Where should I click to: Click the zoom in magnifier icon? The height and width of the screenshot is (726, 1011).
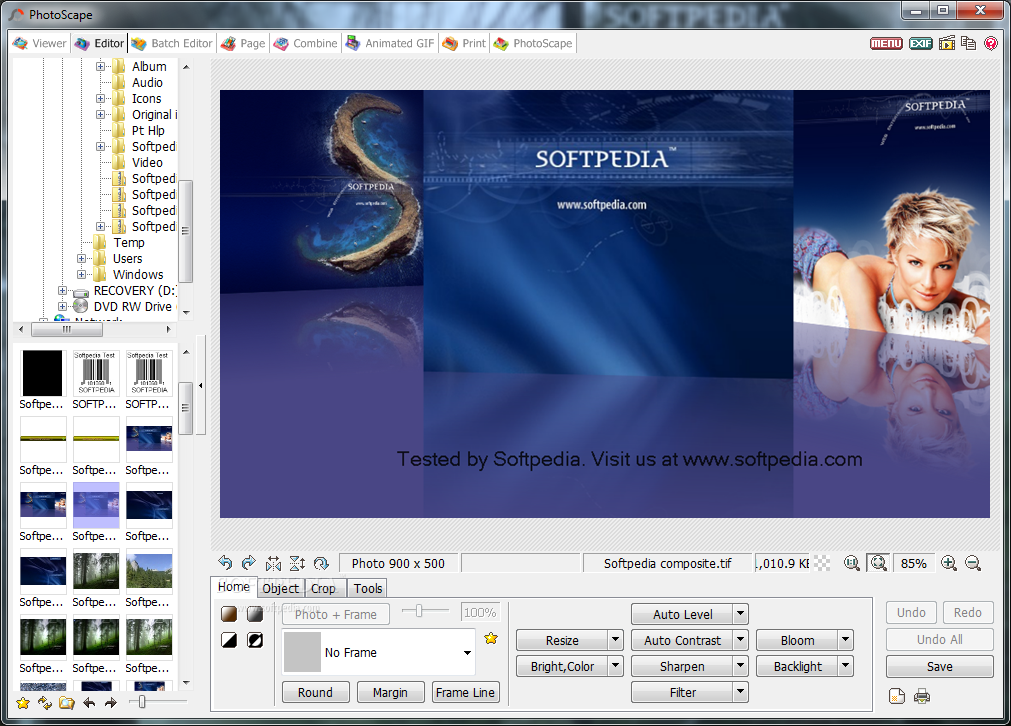pos(948,563)
